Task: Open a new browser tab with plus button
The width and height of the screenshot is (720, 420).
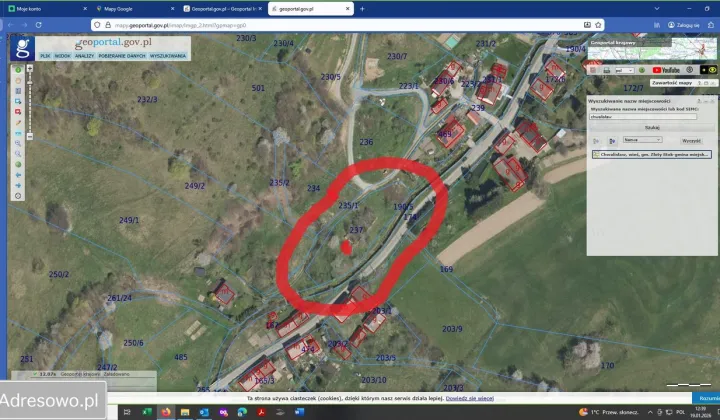Action: pos(362,9)
